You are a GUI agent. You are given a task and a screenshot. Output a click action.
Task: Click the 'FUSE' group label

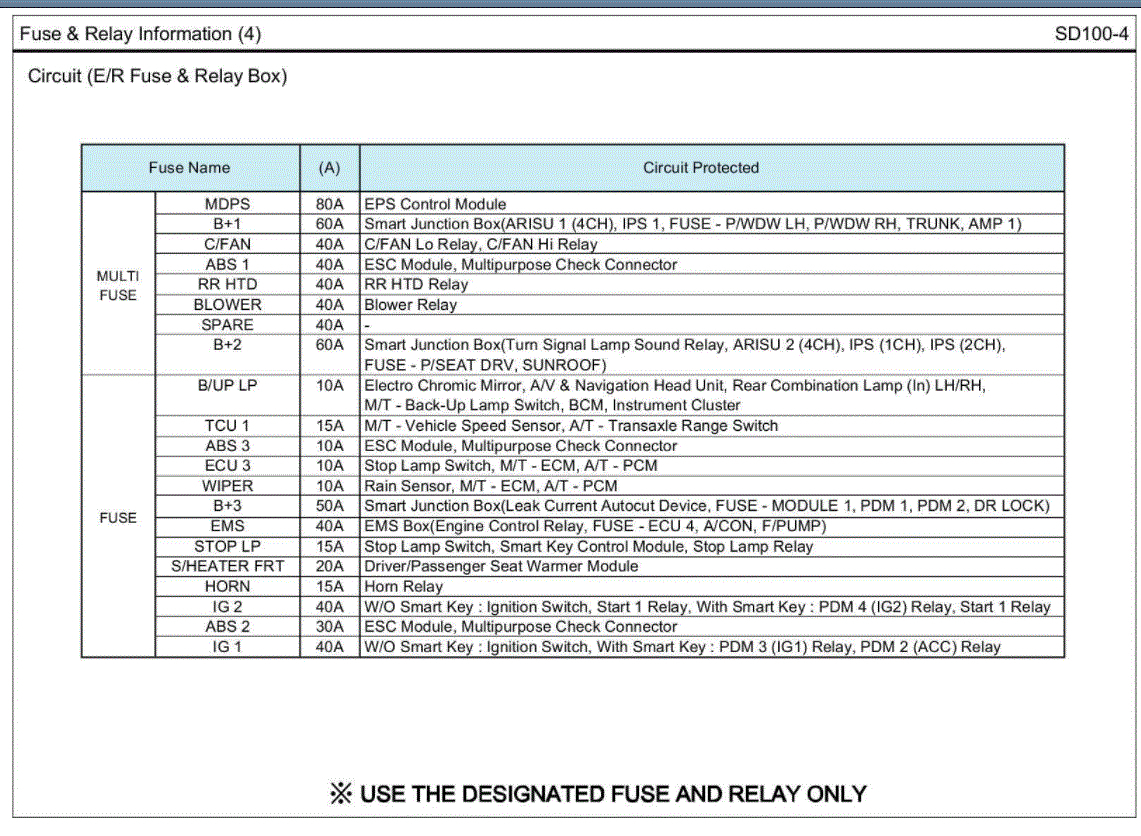point(118,518)
